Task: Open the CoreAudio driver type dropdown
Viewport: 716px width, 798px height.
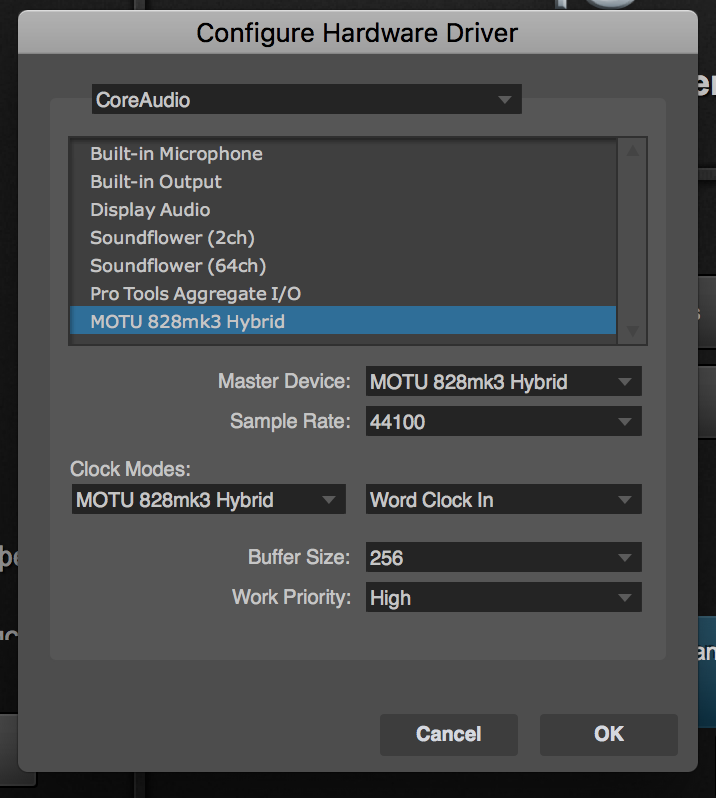Action: coord(305,100)
